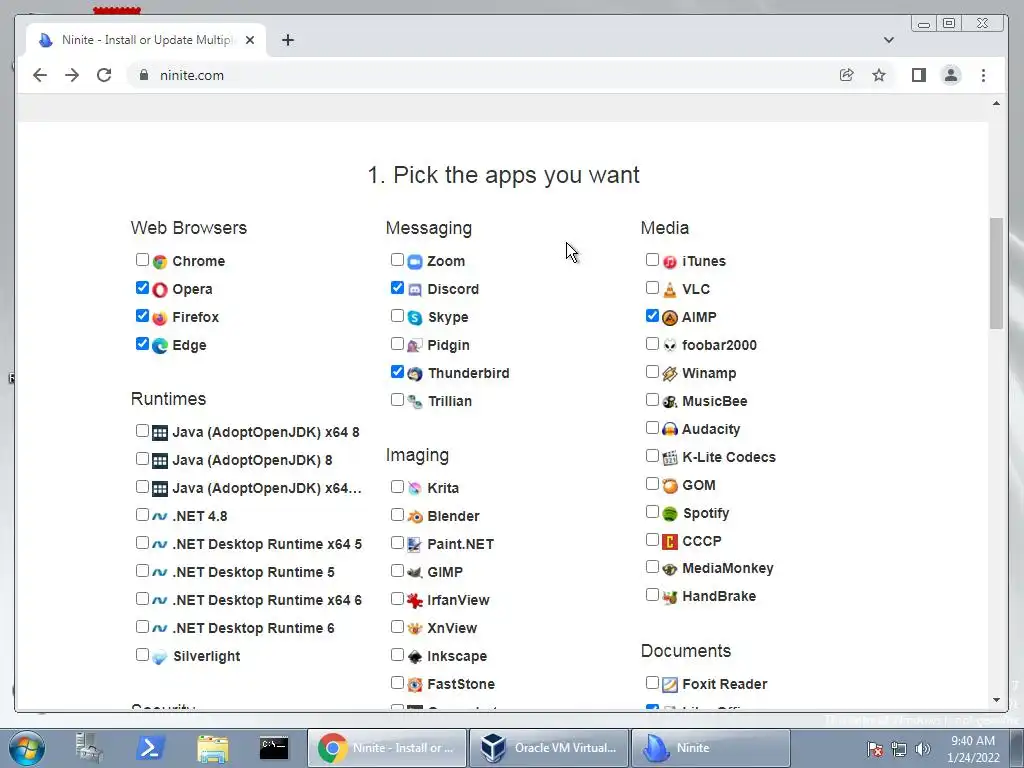Open a new browser tab
The width and height of the screenshot is (1024, 768).
(x=287, y=40)
